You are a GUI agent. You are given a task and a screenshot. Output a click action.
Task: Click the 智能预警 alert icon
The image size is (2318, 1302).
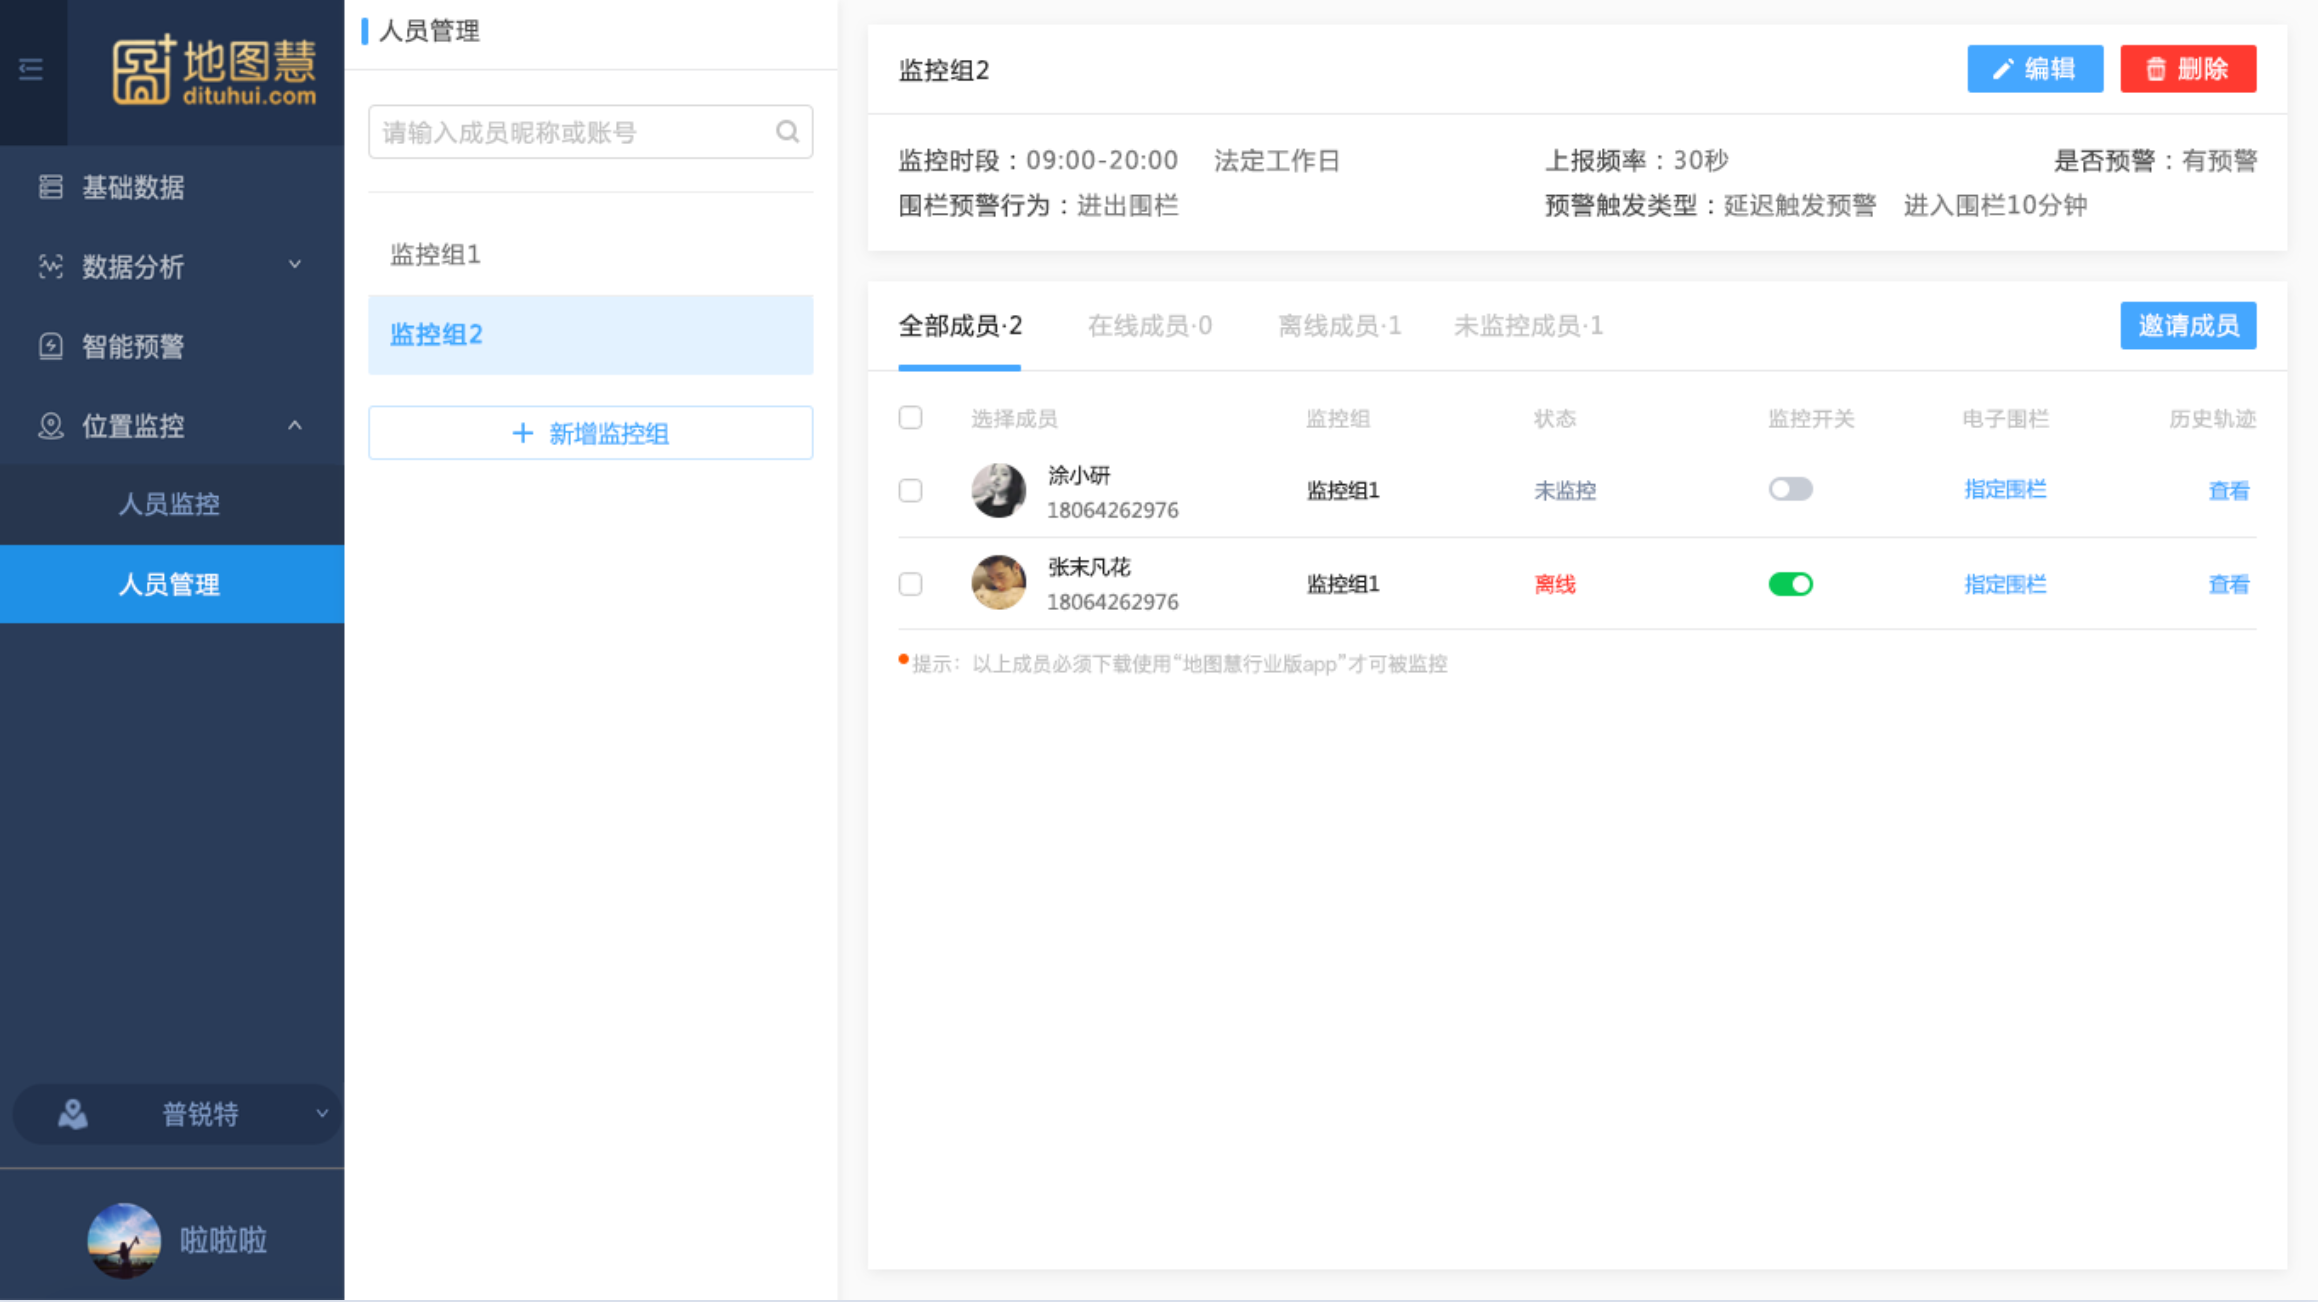[51, 346]
